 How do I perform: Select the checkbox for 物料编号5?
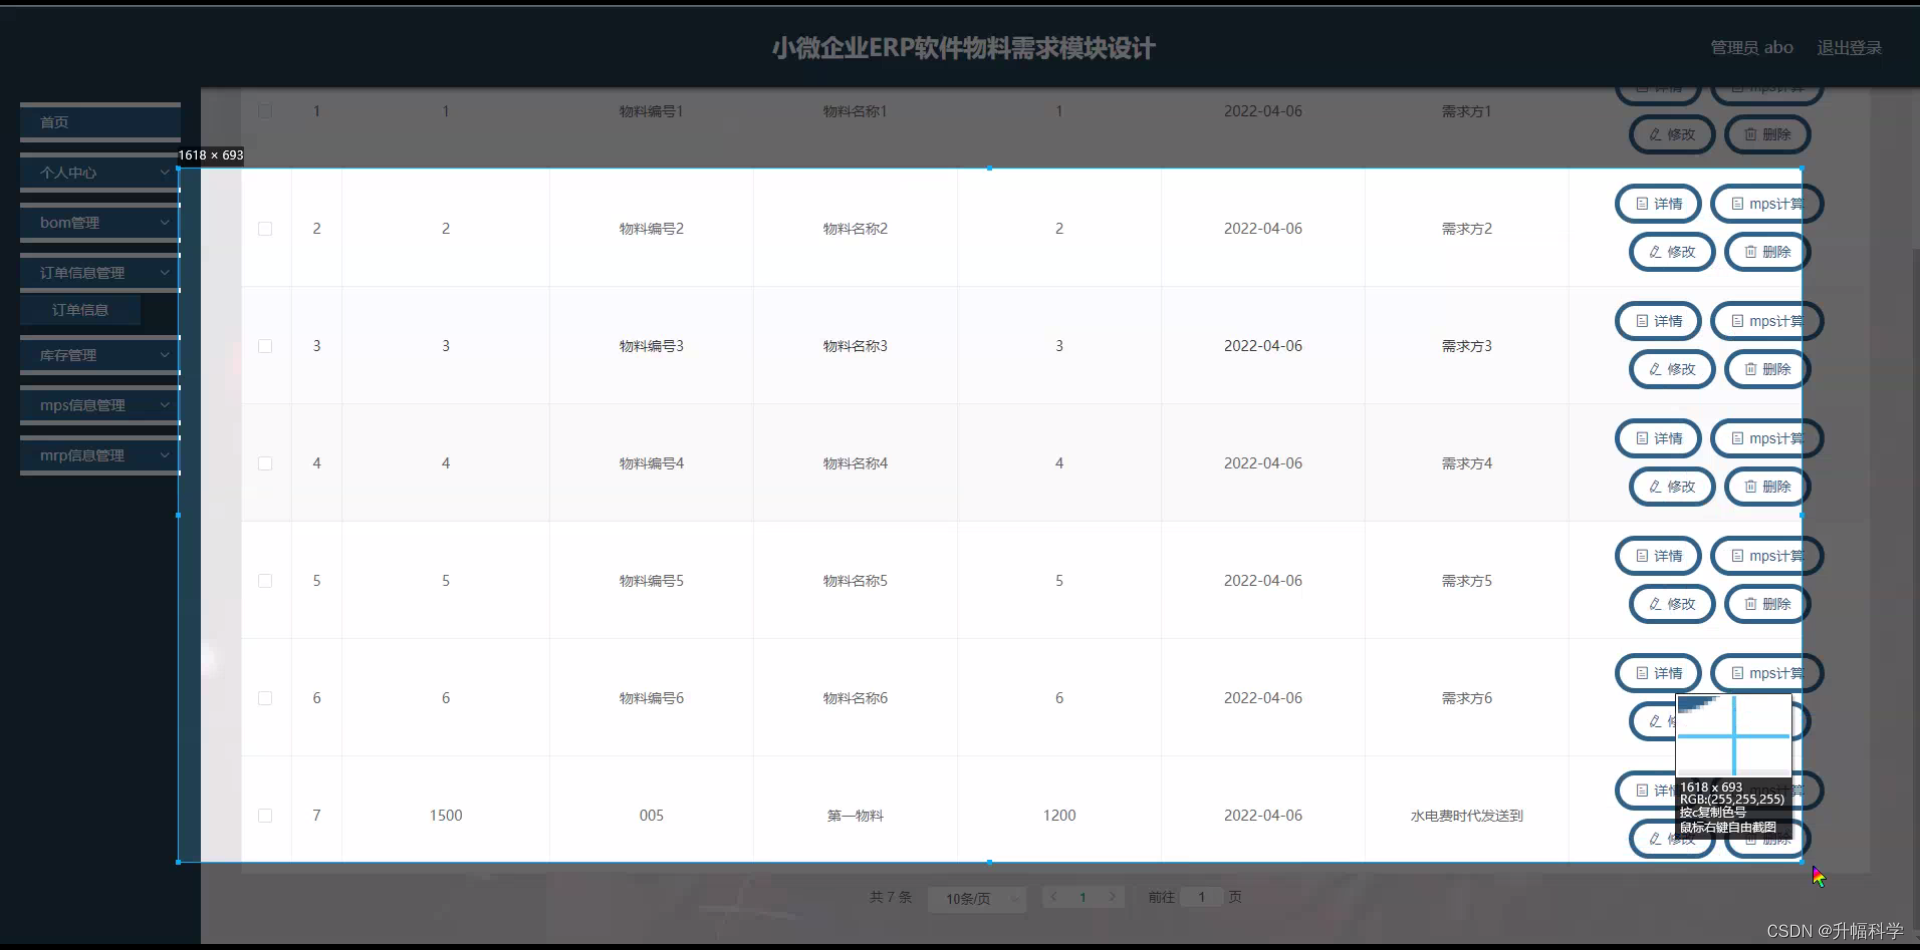tap(265, 581)
